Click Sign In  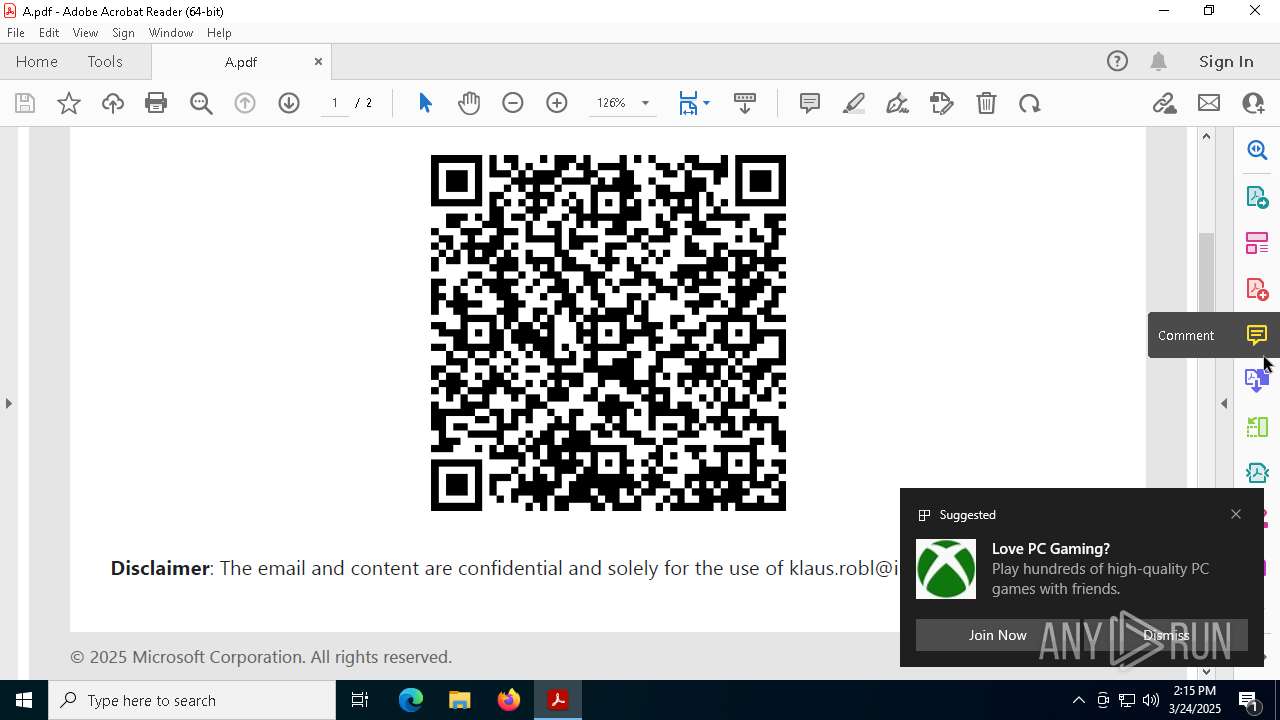pos(1226,62)
